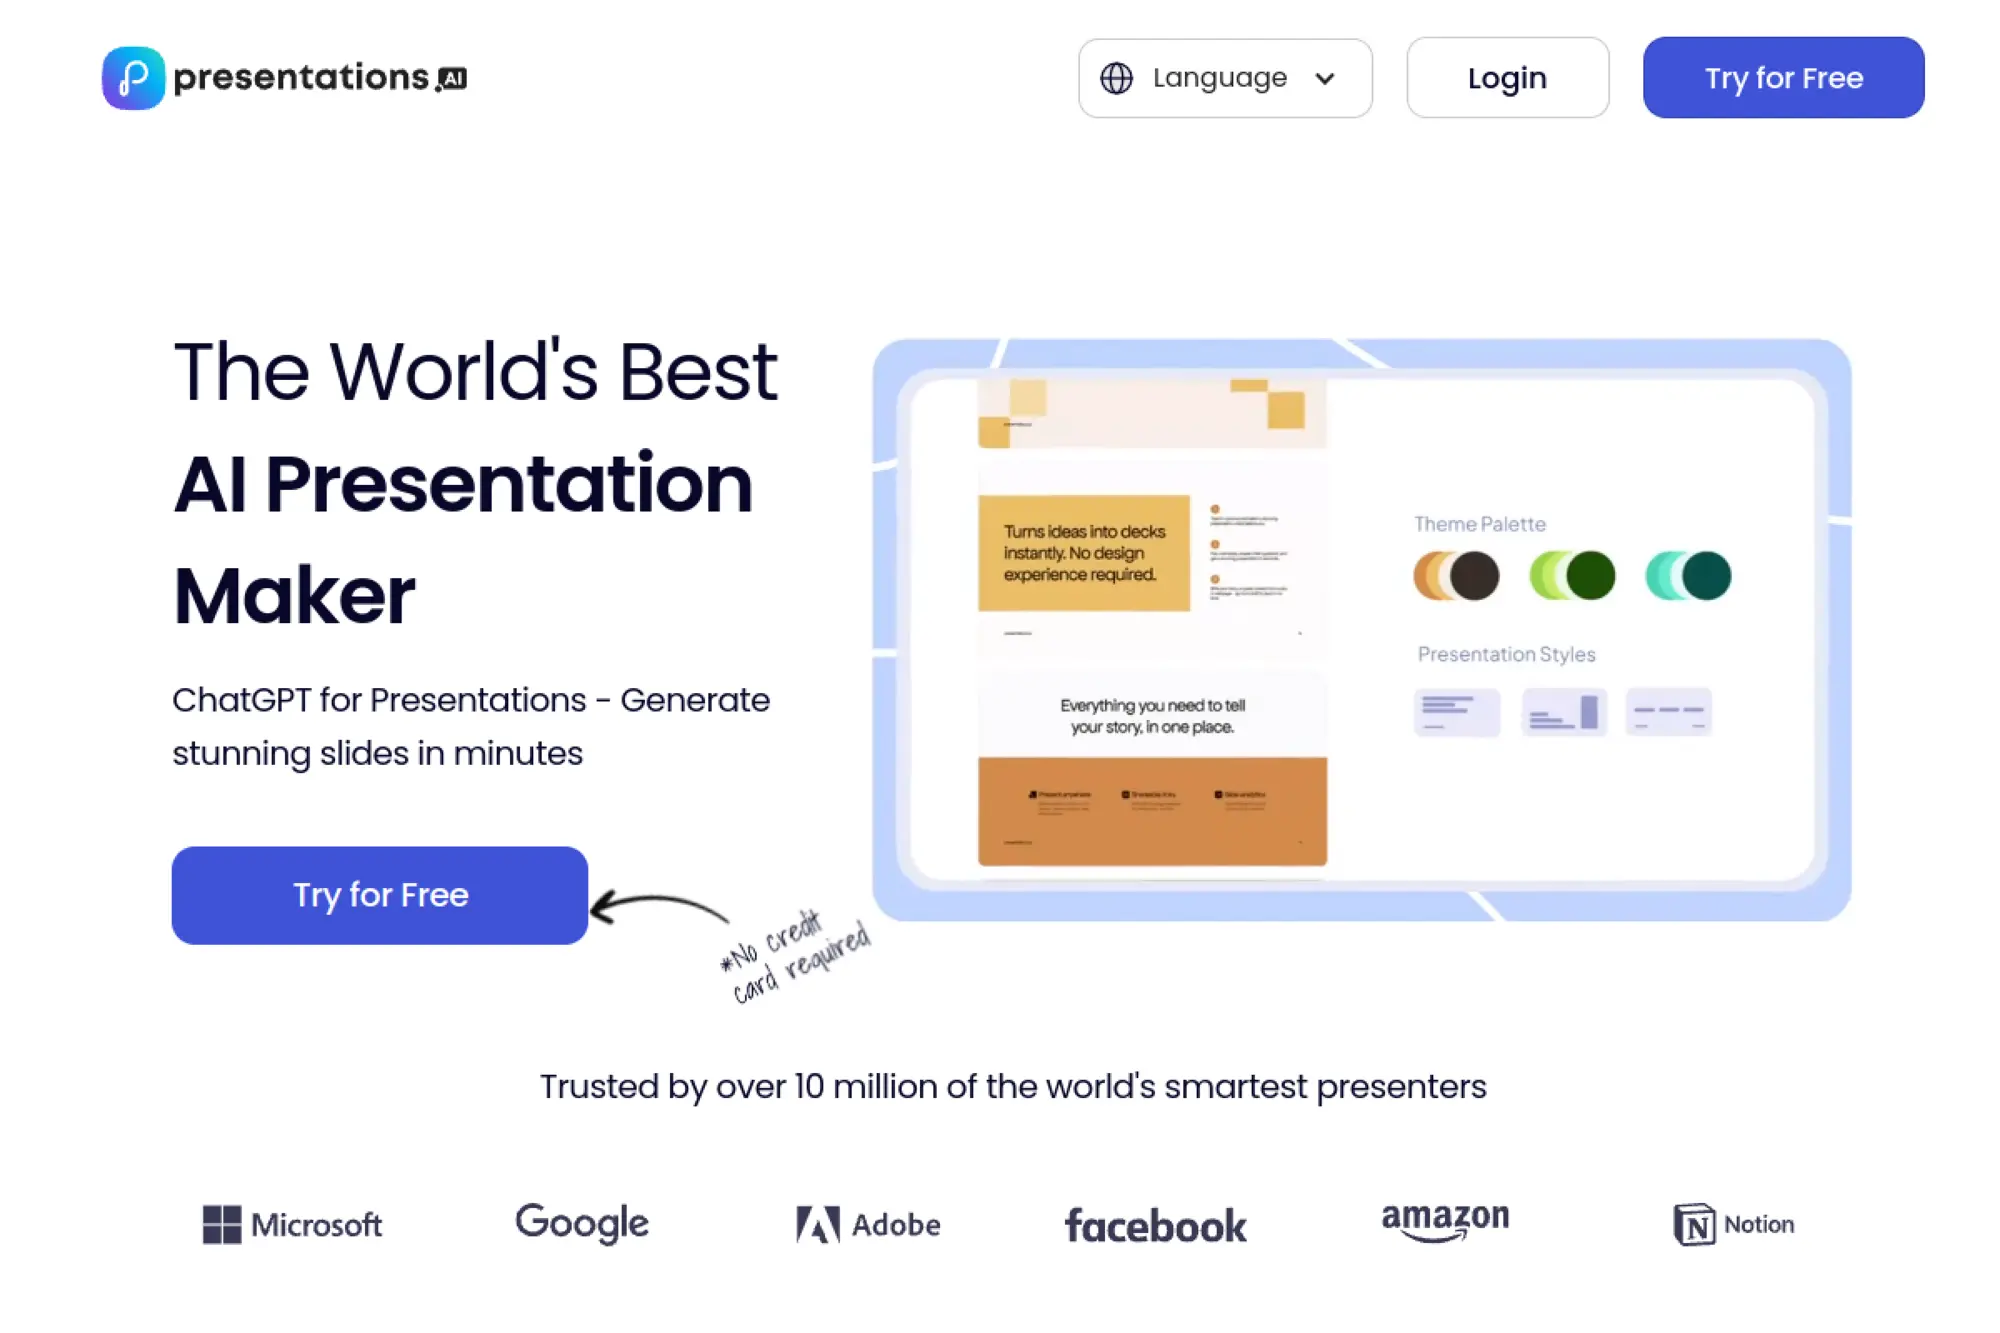Select the green theme palette swatch
Viewport: 2000px width, 1333px height.
tap(1574, 575)
